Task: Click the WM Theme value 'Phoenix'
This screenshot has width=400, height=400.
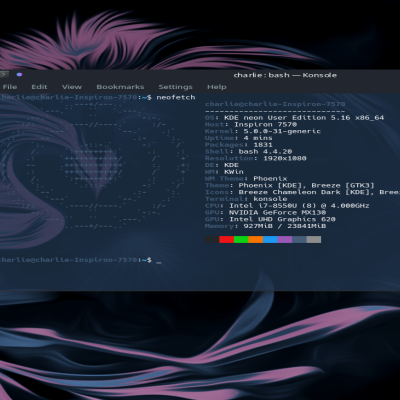Action: 270,178
